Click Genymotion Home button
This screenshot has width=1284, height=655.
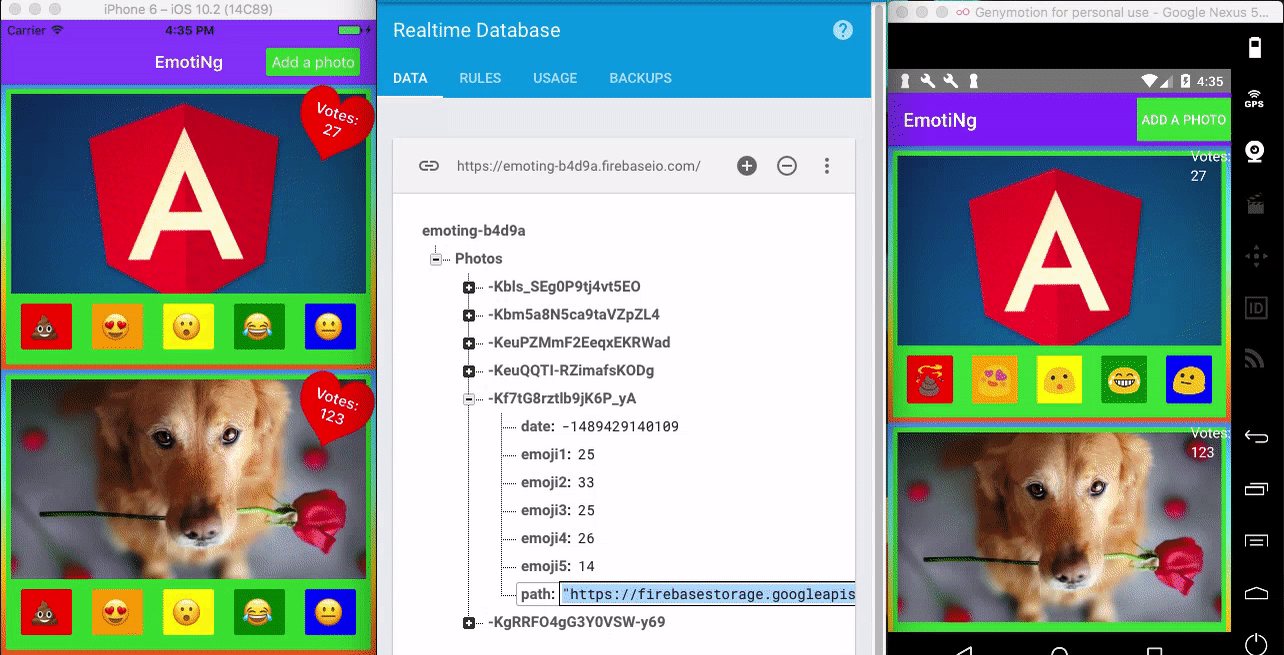click(x=1256, y=593)
